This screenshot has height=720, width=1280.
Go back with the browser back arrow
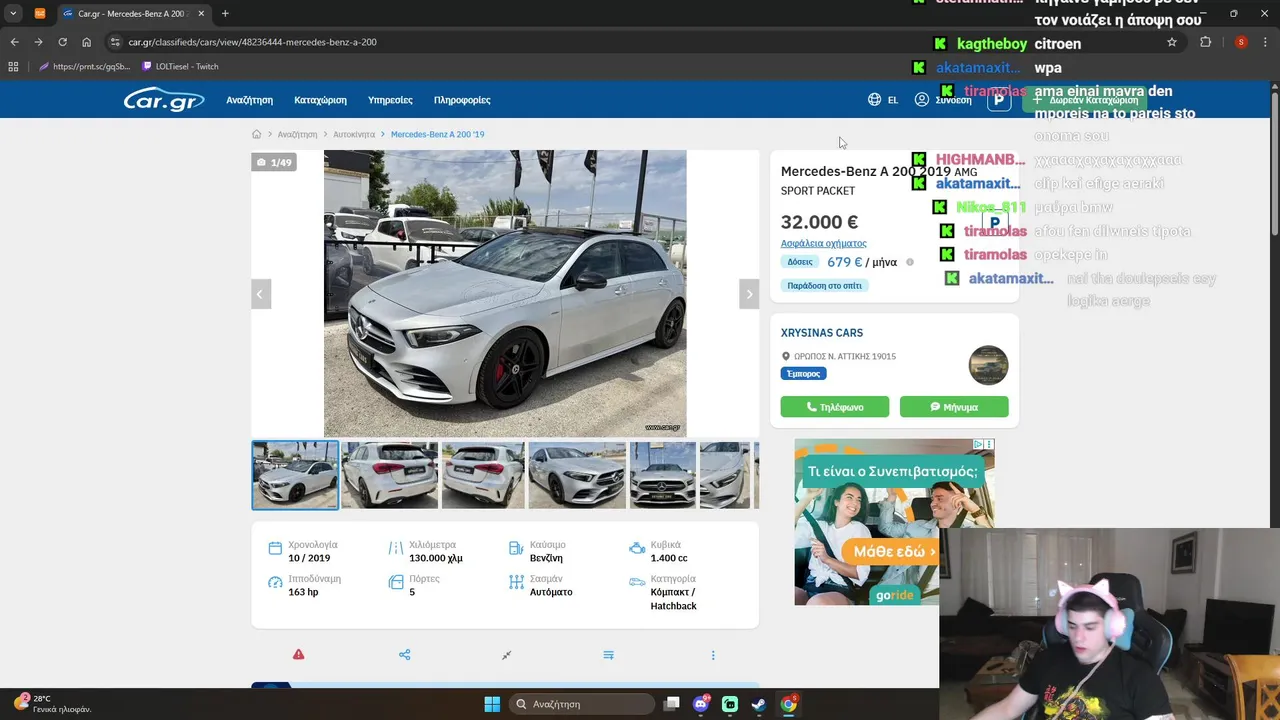14,42
